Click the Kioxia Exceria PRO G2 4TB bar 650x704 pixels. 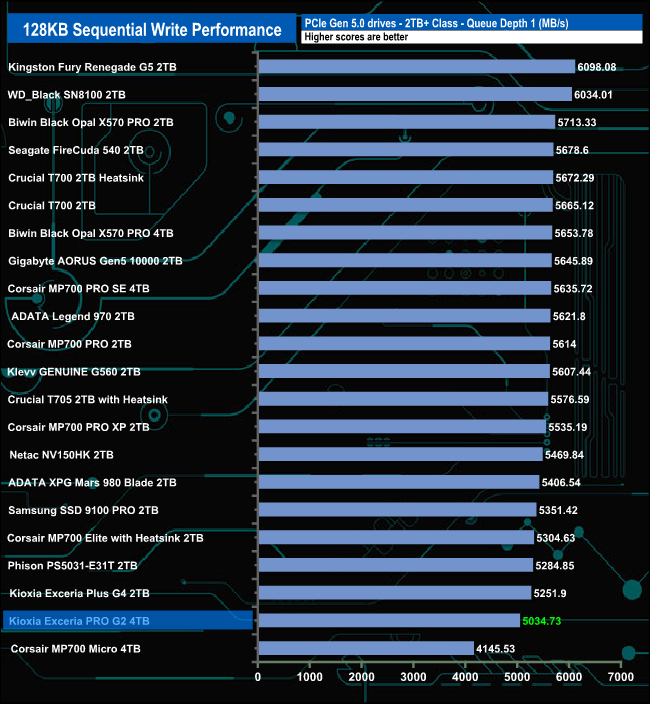(390, 620)
